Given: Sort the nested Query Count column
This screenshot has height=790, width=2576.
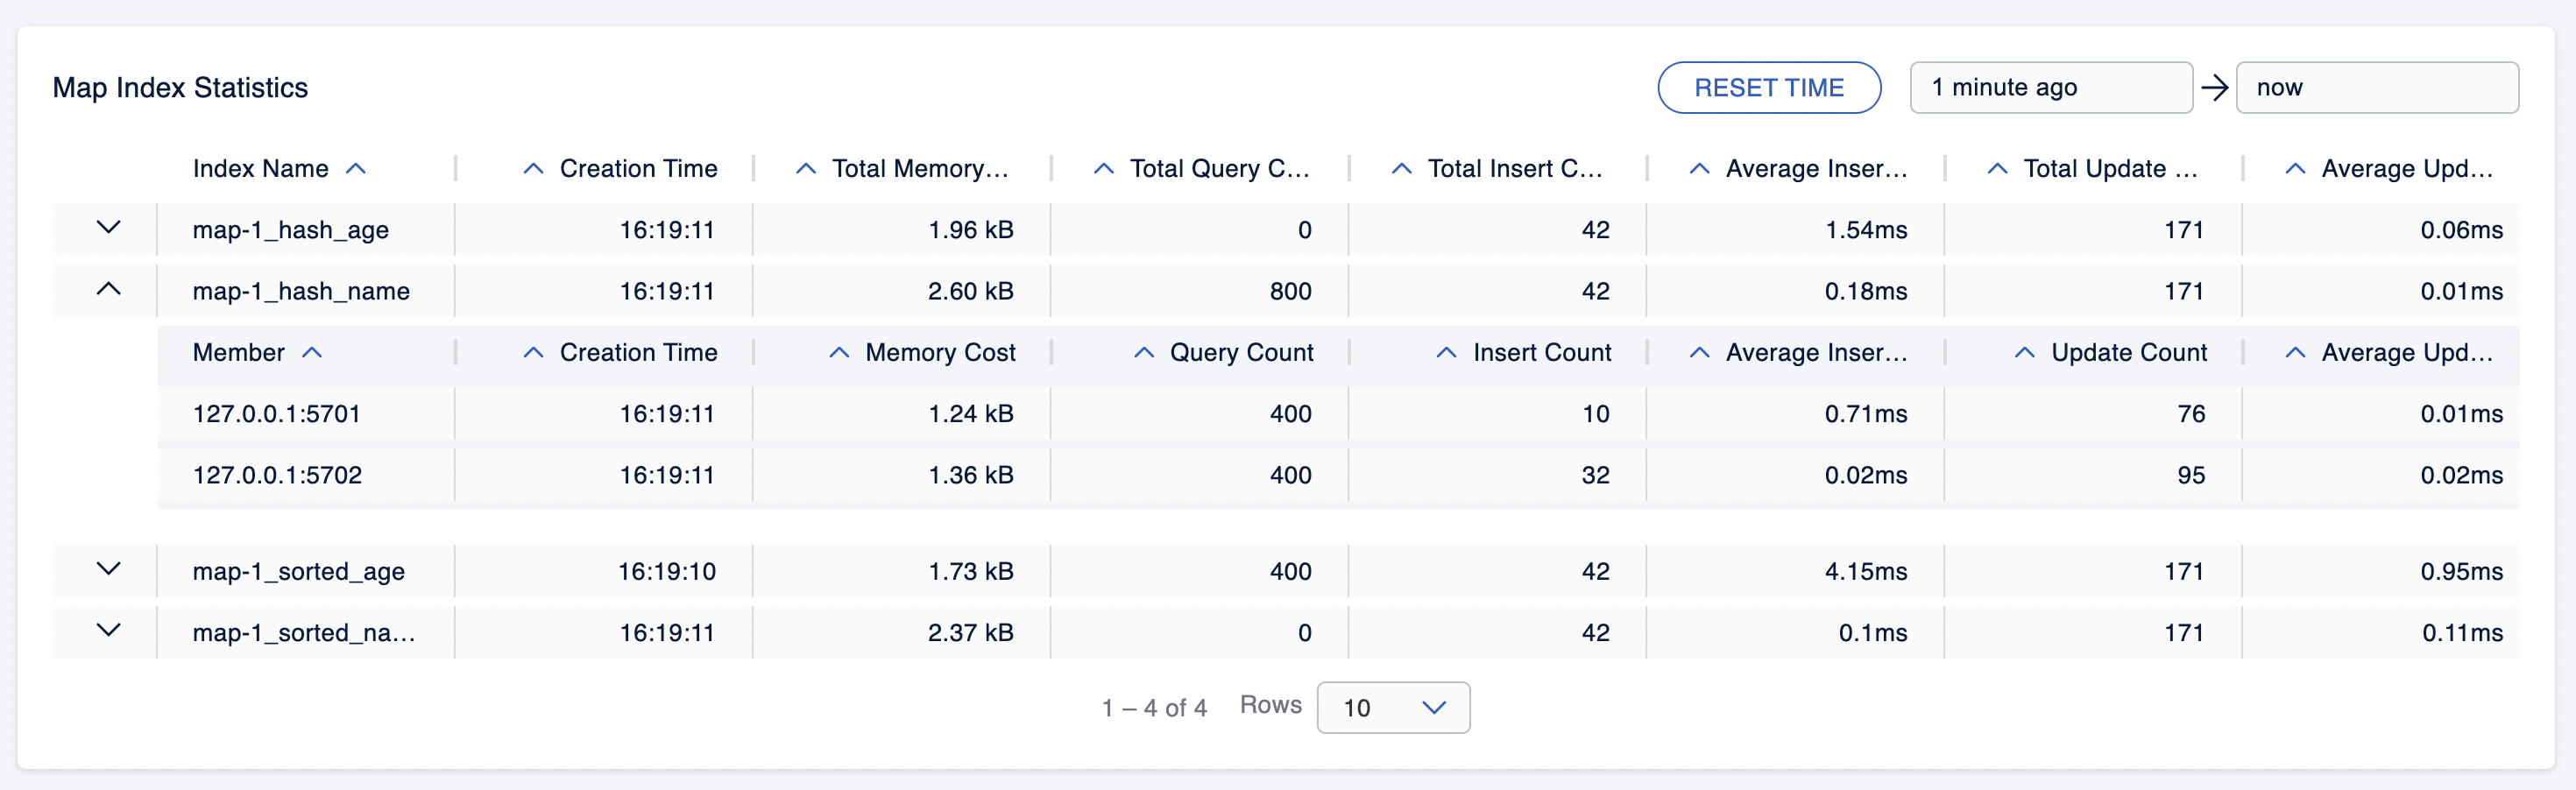Looking at the screenshot, I should tap(1144, 352).
